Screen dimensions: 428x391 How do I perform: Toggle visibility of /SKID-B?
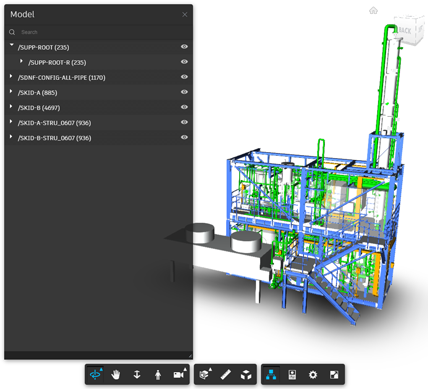pos(184,107)
